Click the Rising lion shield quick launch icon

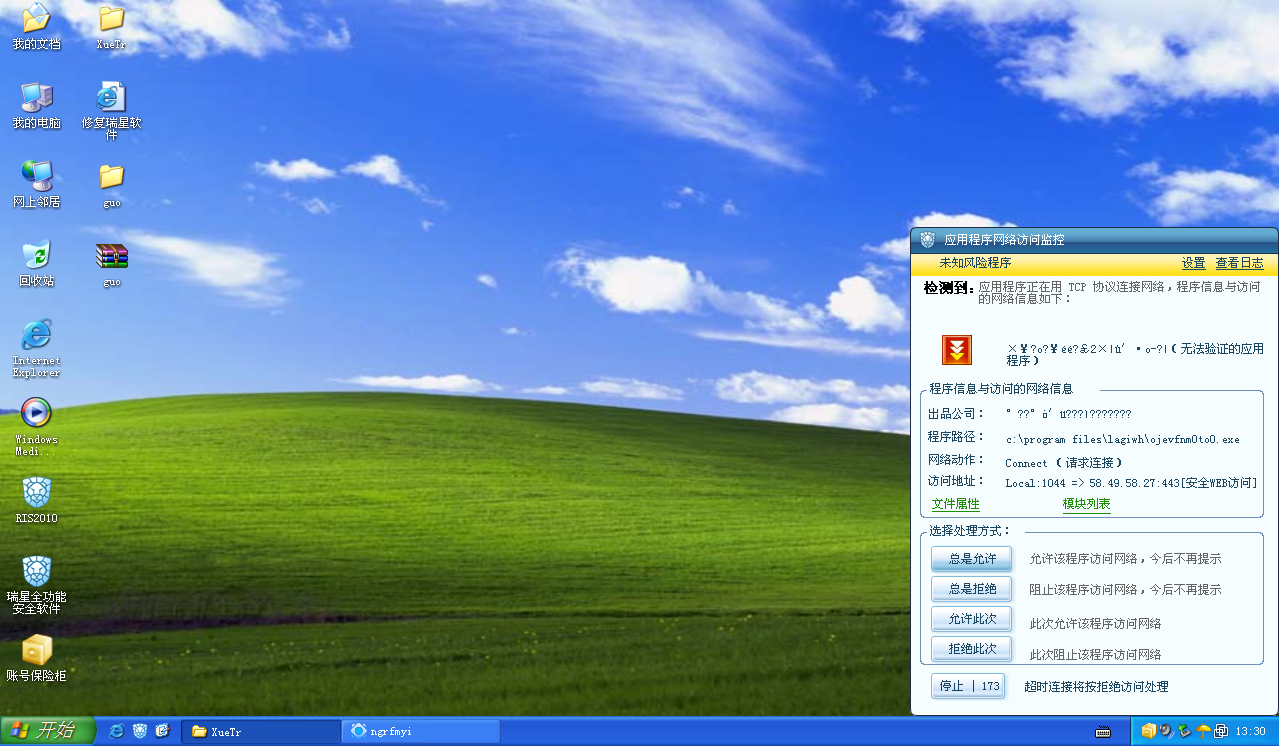(x=140, y=731)
